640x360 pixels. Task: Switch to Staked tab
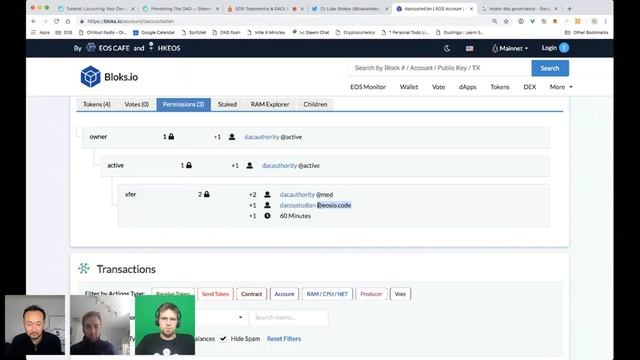(227, 104)
